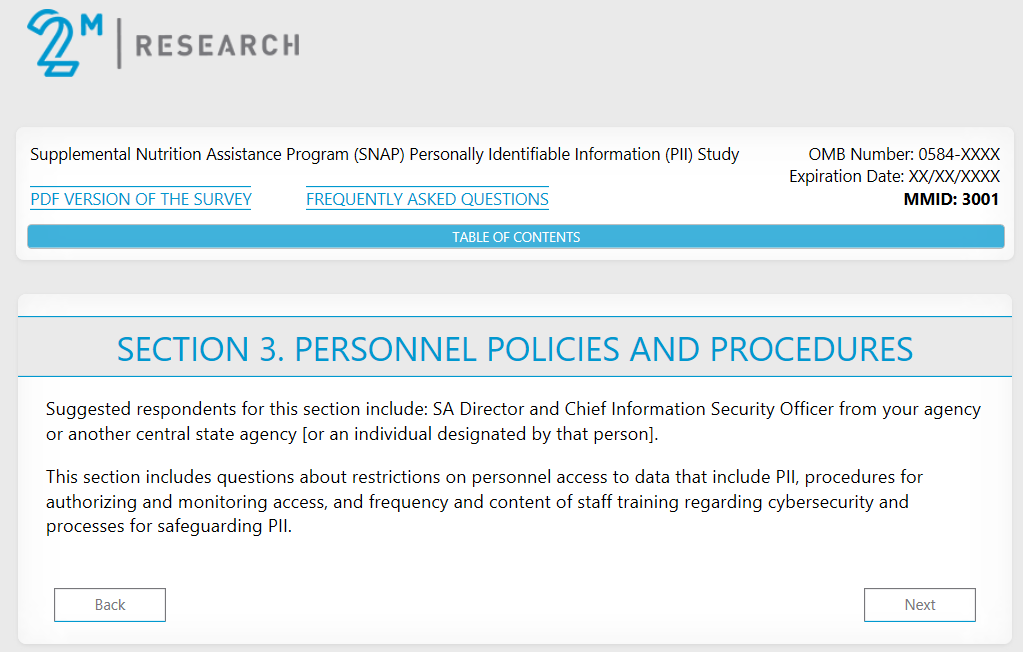Click the Expiration Date XX/XX/XXXX text
This screenshot has width=1023, height=652.
click(893, 177)
